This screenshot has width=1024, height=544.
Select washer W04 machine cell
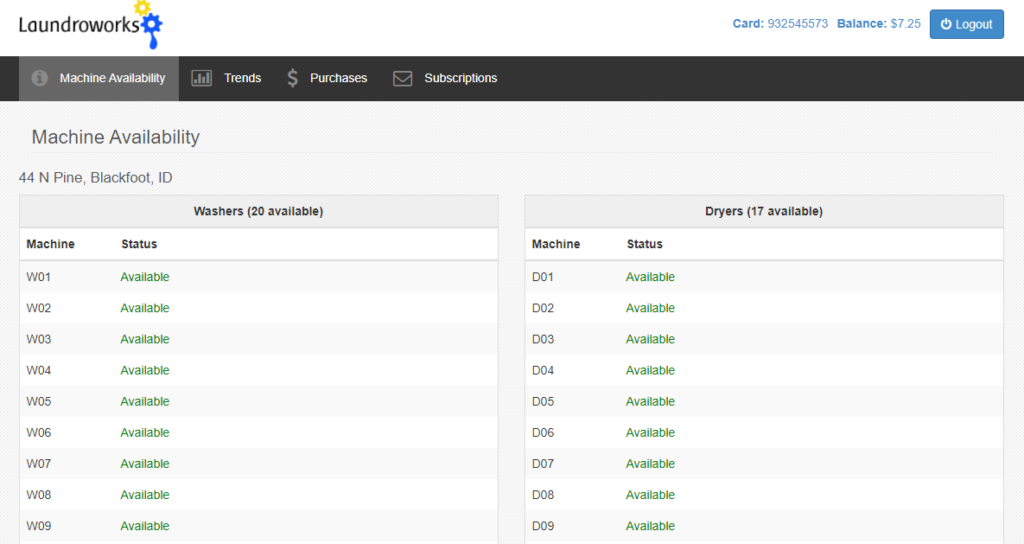[x=39, y=370]
